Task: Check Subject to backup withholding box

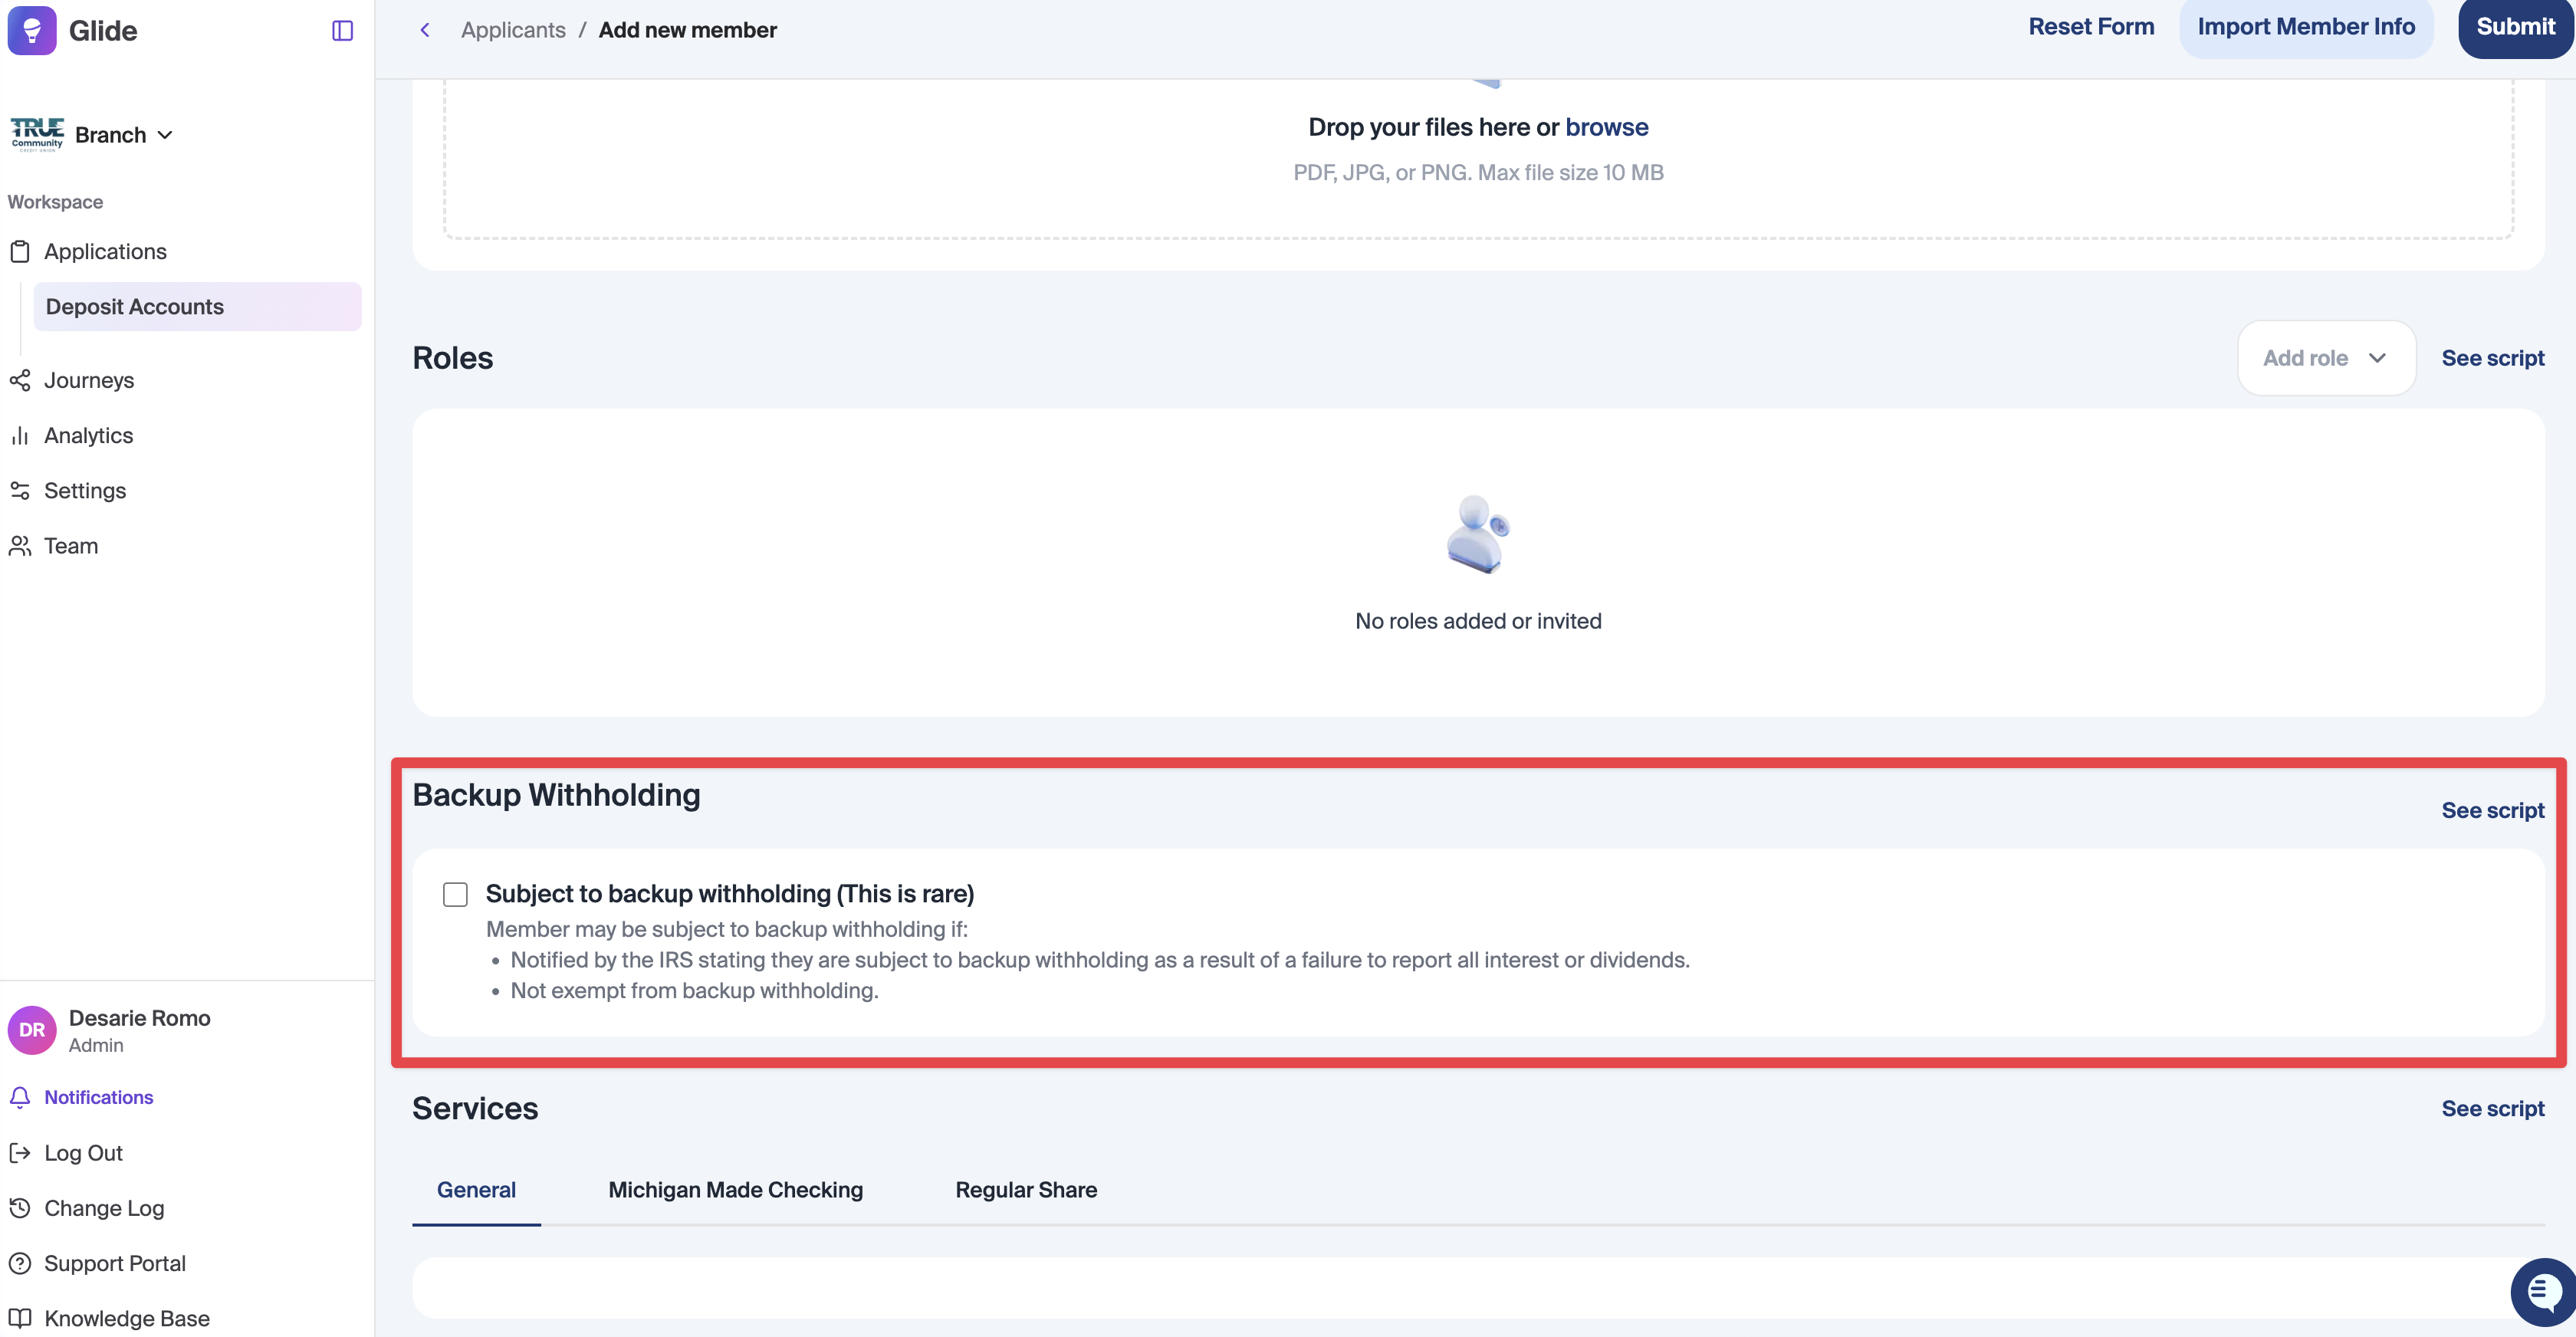Action: tap(455, 894)
